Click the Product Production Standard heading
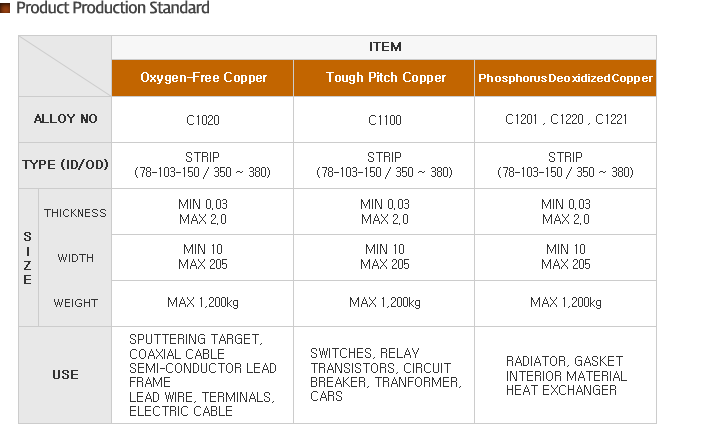The image size is (715, 425). [x=113, y=8]
